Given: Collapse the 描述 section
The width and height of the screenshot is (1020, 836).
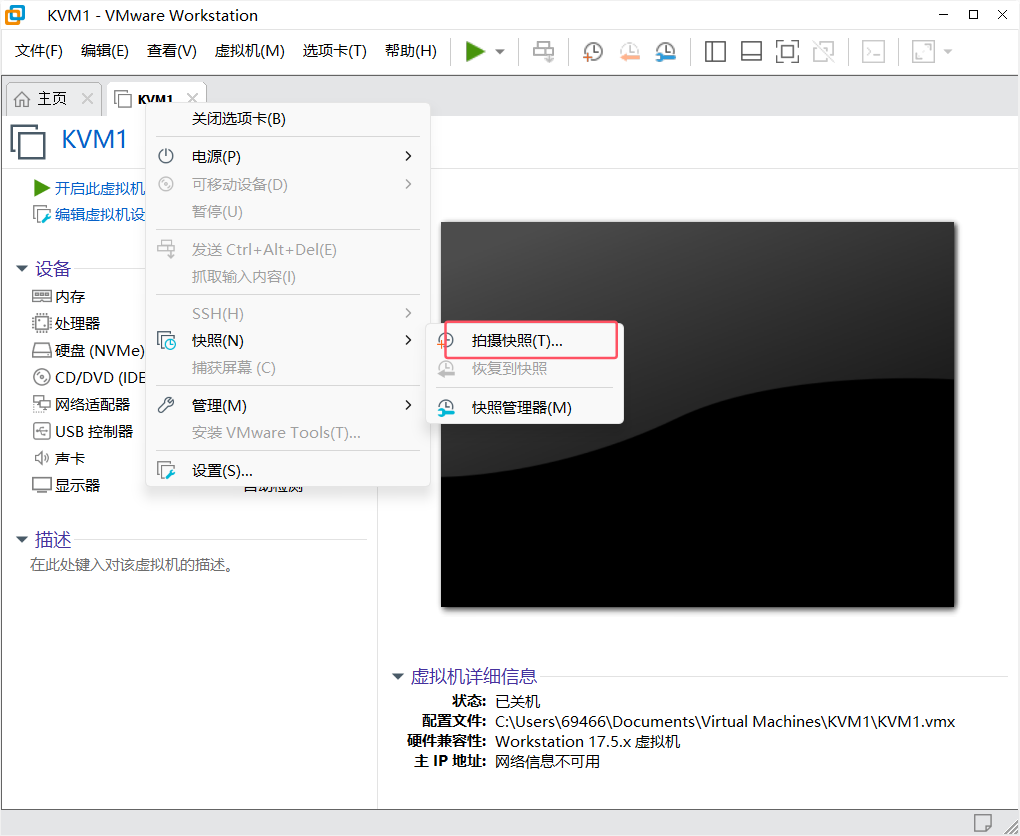Looking at the screenshot, I should (21, 539).
